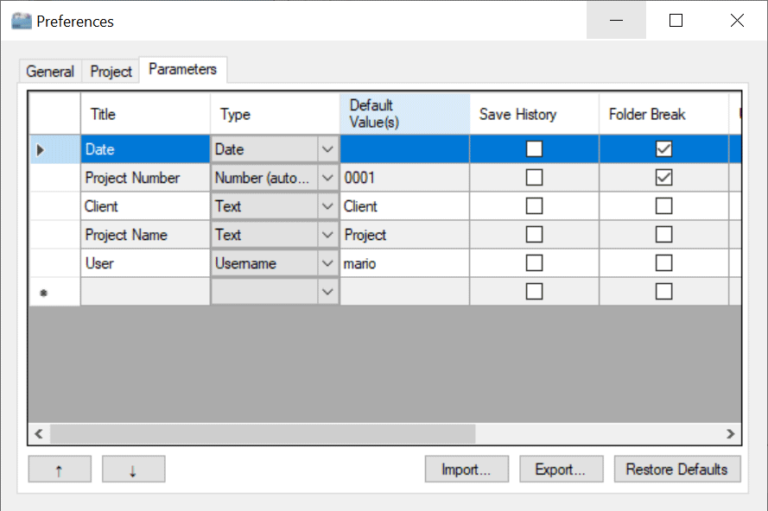Click the horizontal scrollbar thumb
Screen dimensions: 768x511
pyautogui.click(x=262, y=434)
